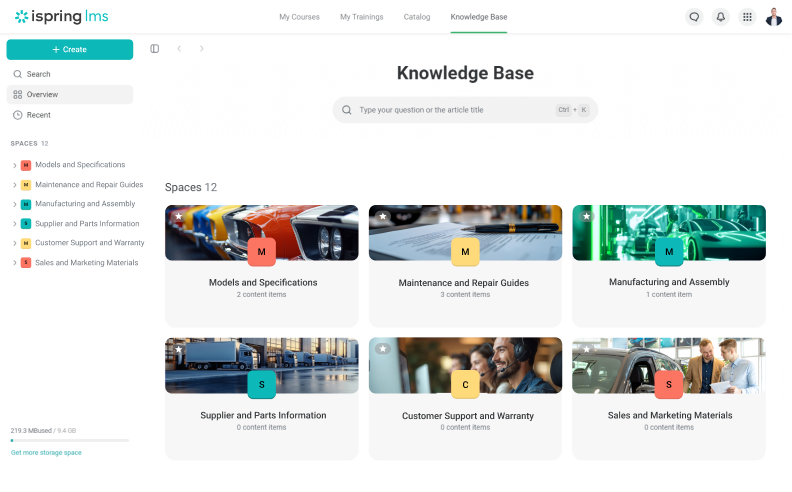Follow the Get more storage space link
The height and width of the screenshot is (492, 792).
pos(46,453)
